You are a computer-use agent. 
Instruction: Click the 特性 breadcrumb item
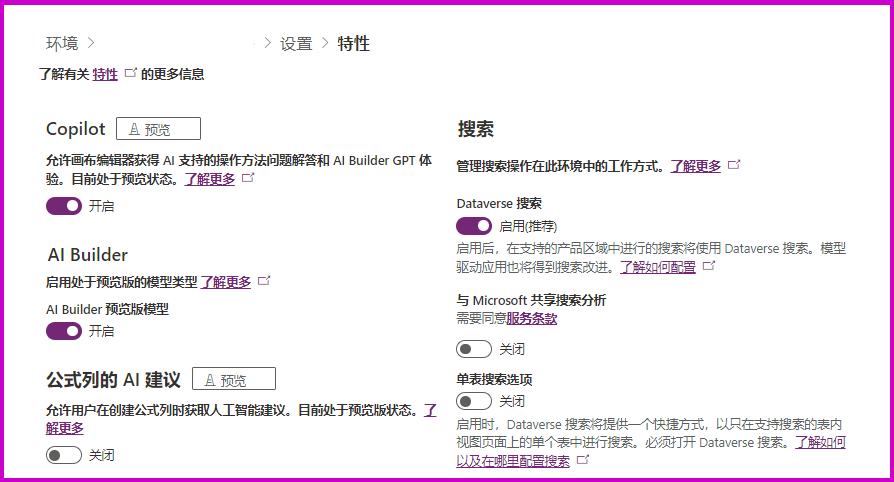pyautogui.click(x=353, y=43)
